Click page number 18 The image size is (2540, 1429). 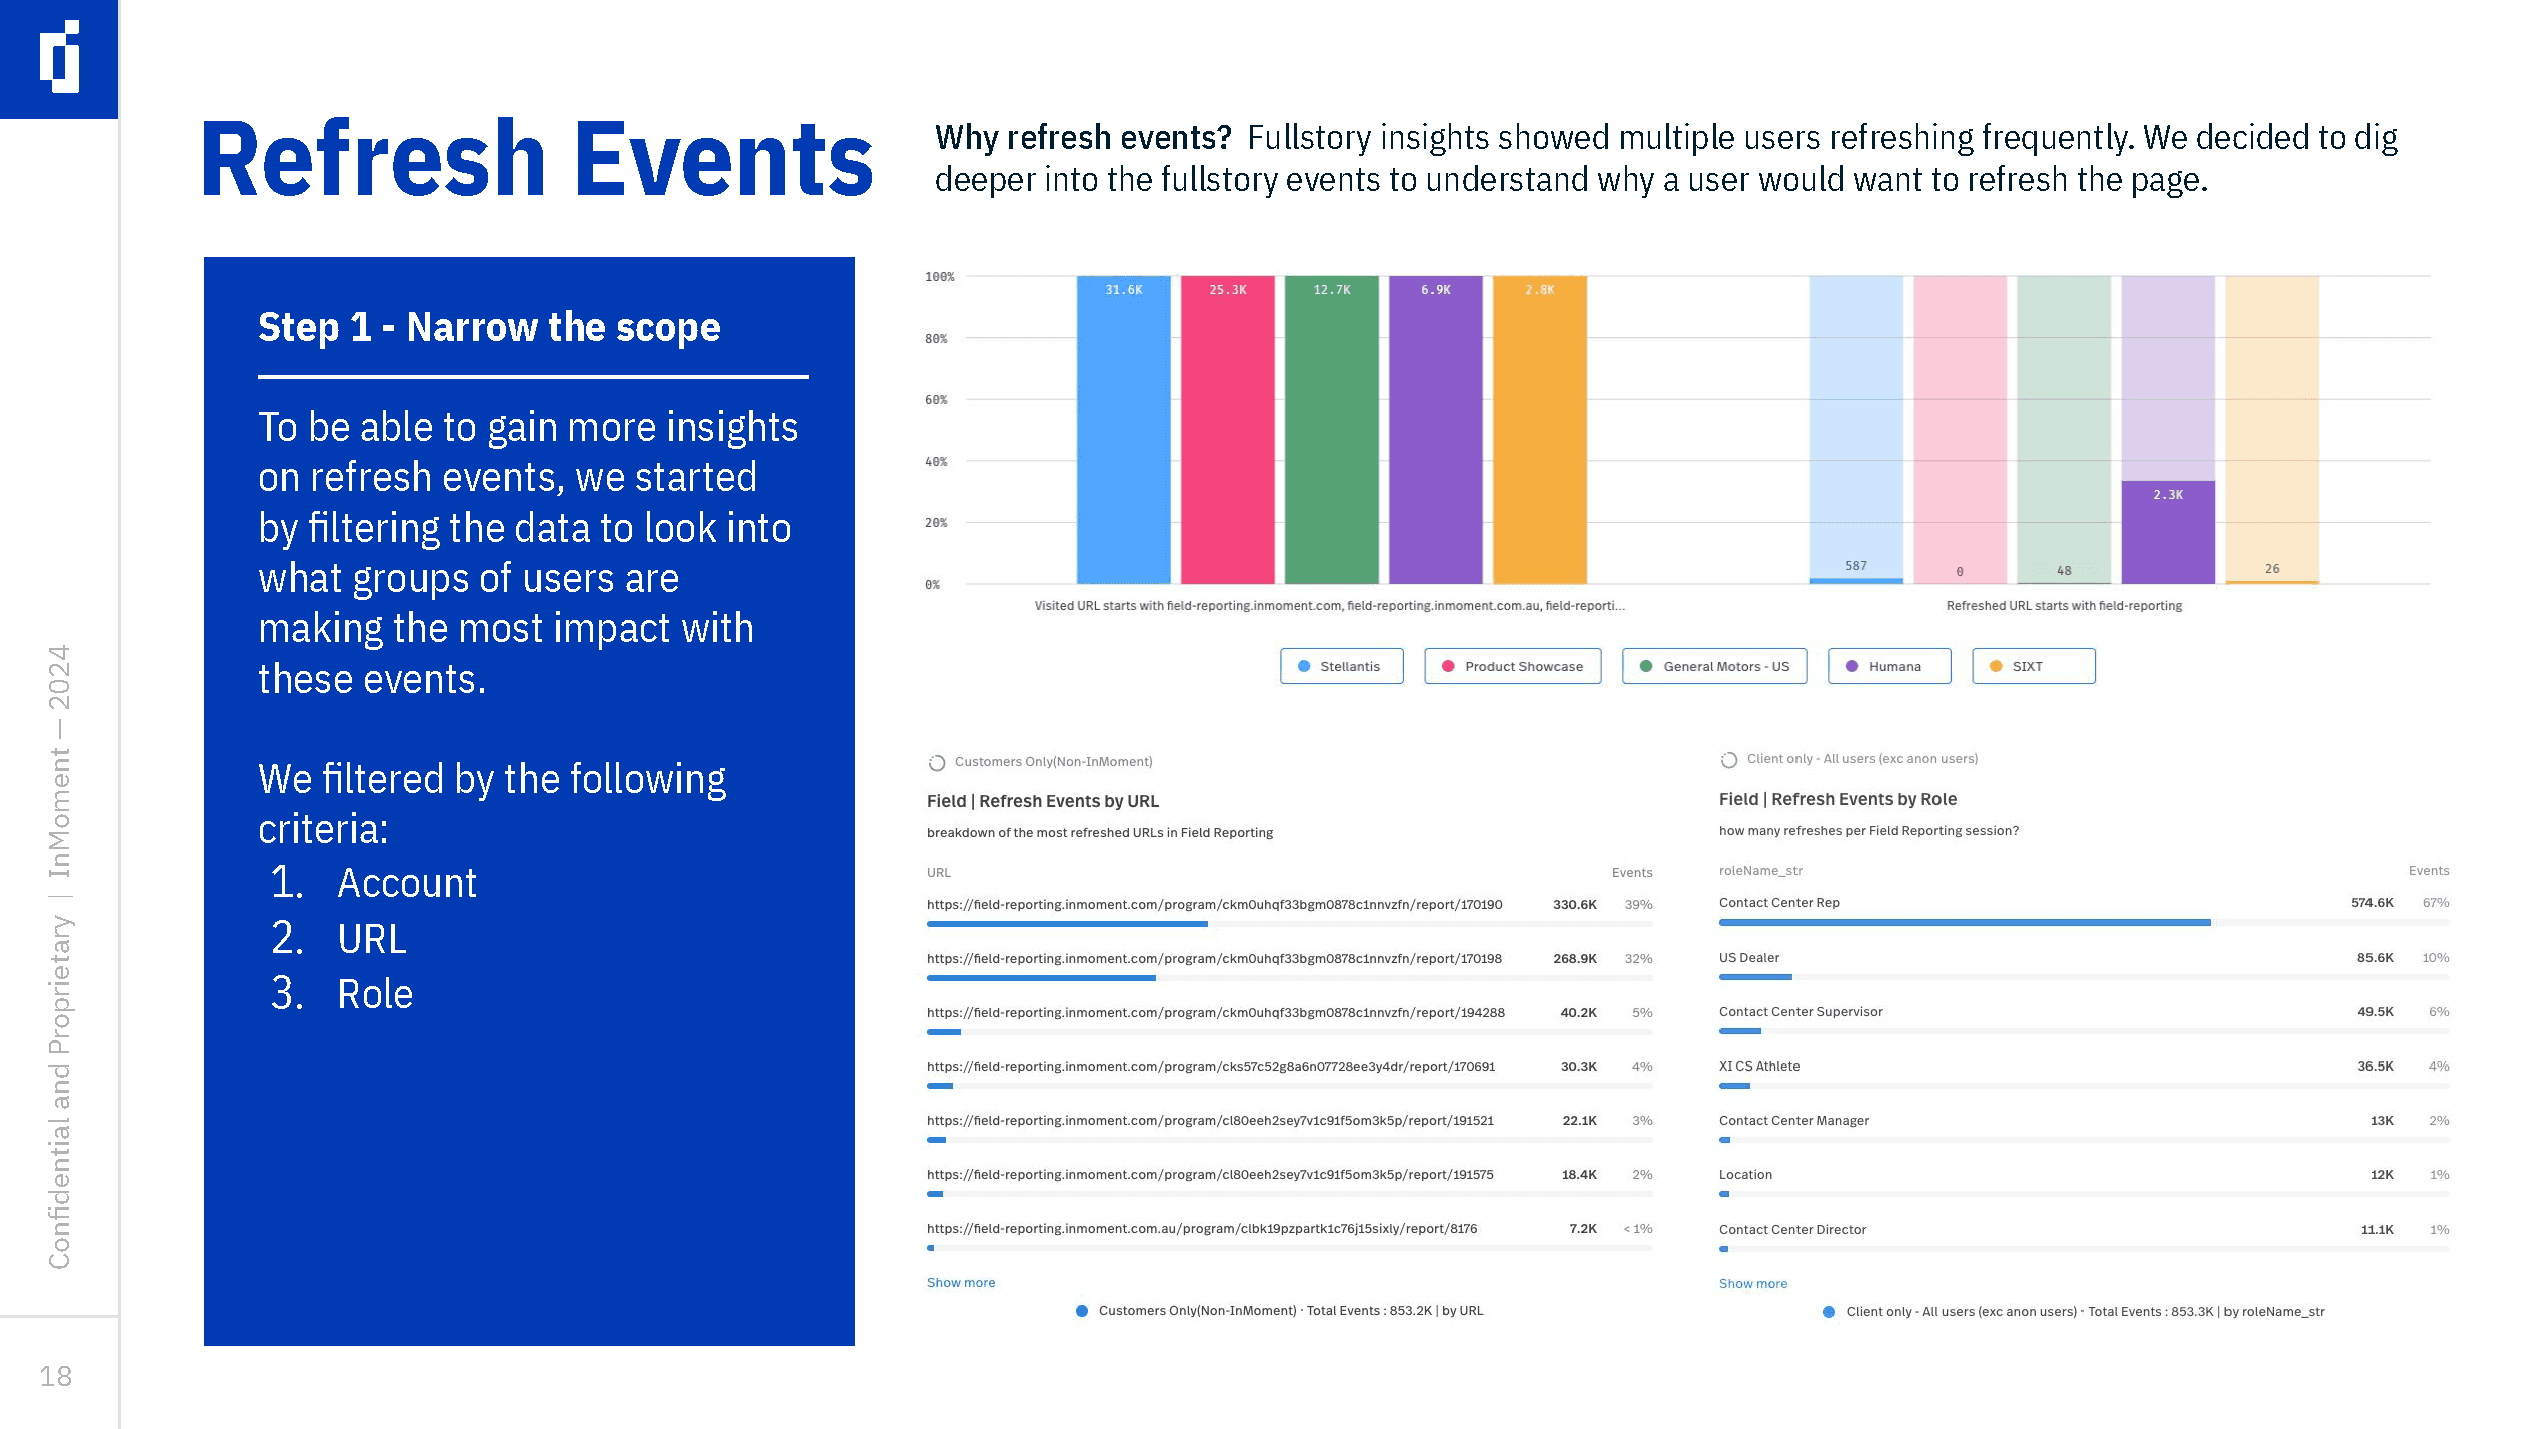[56, 1376]
